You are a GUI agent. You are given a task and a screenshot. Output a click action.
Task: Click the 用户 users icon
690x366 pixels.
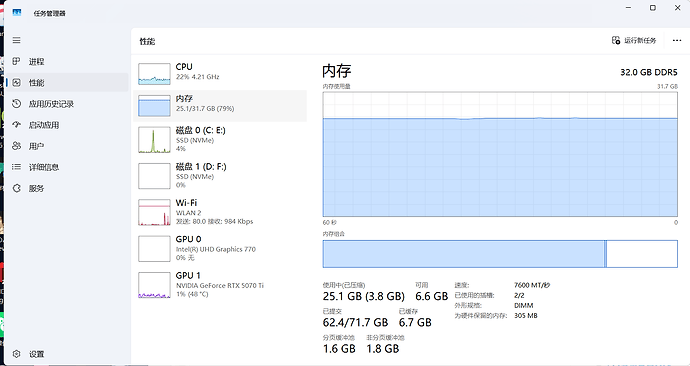pyautogui.click(x=16, y=146)
